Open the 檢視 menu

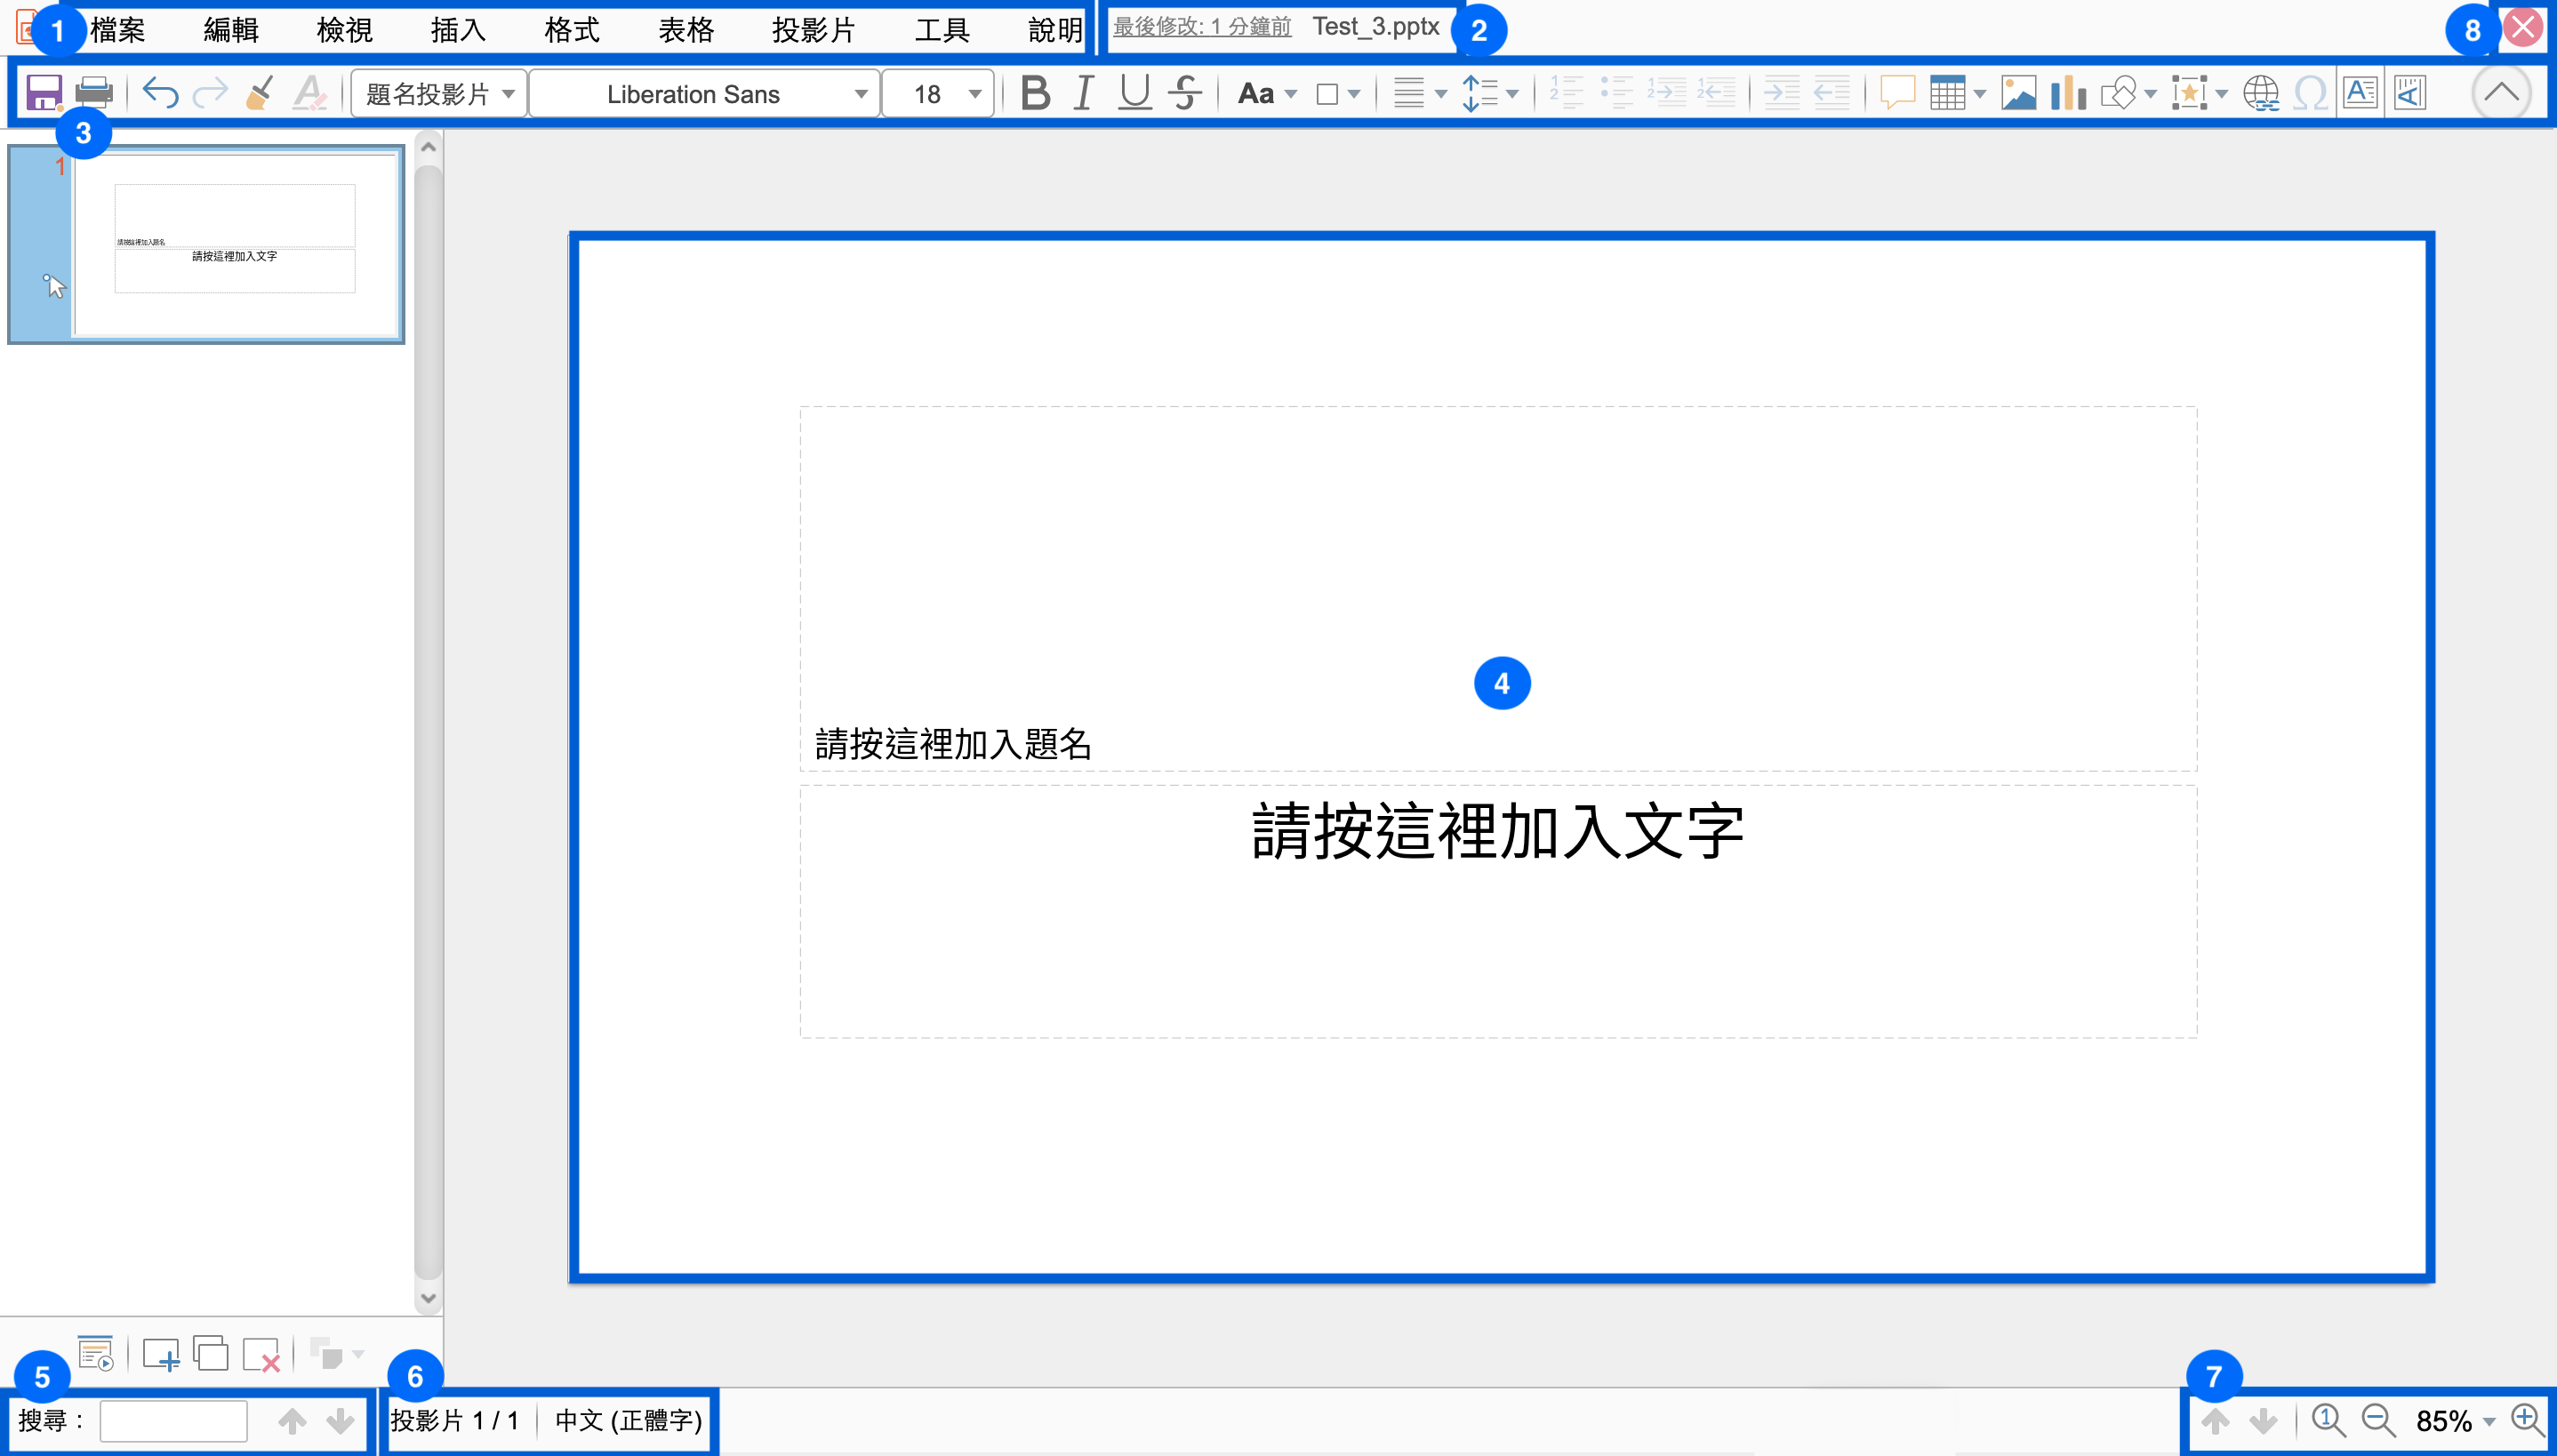pos(345,30)
